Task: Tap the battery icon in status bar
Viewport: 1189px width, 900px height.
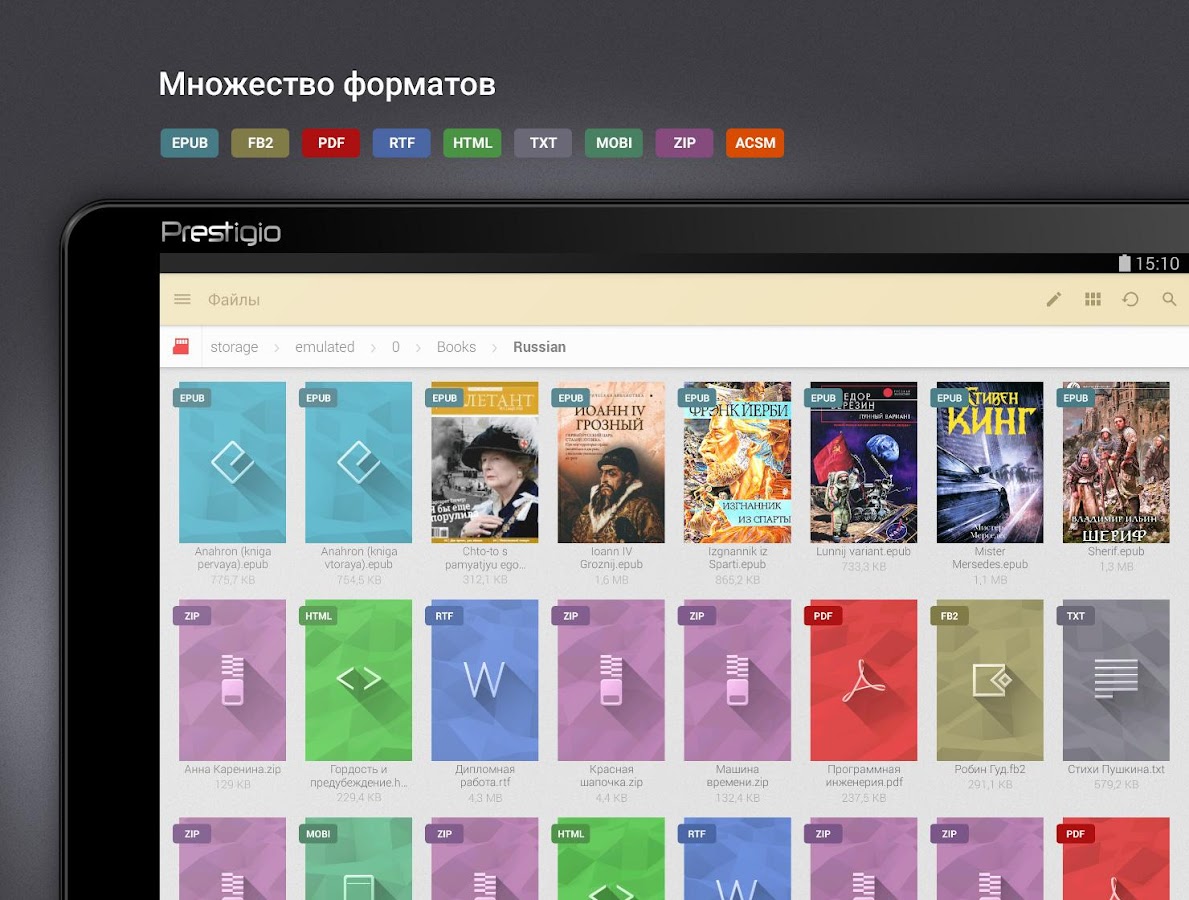Action: tap(1125, 263)
